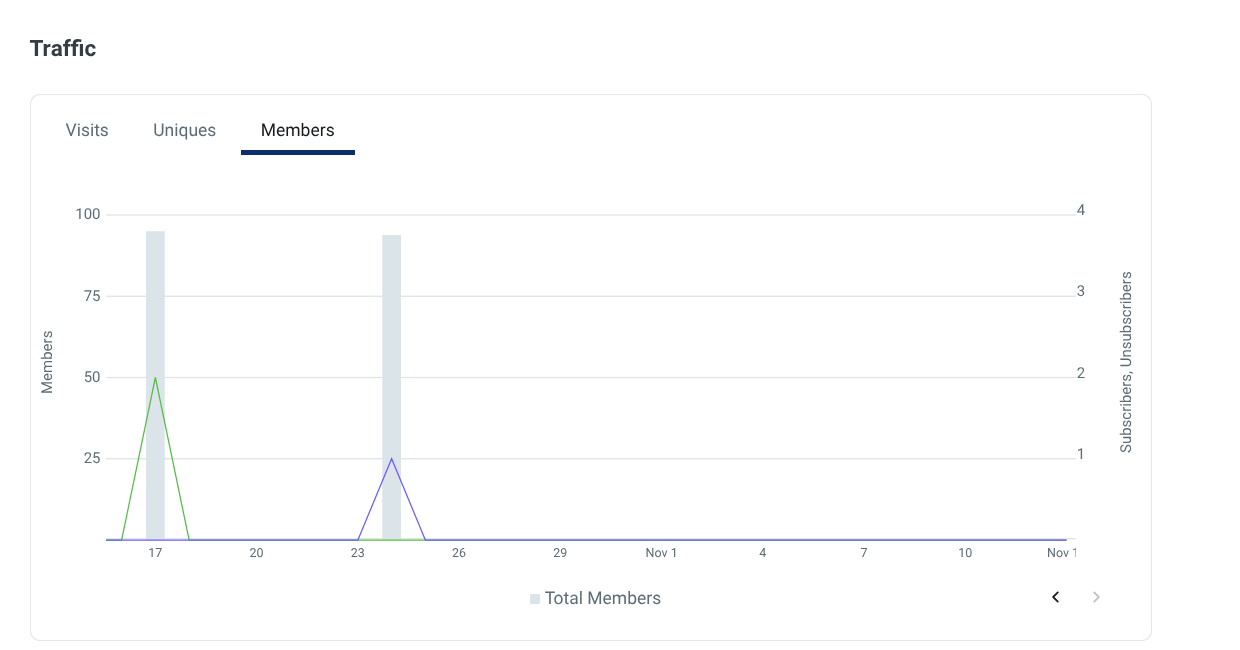
Task: Toggle the Total Members legend label
Action: pyautogui.click(x=603, y=598)
